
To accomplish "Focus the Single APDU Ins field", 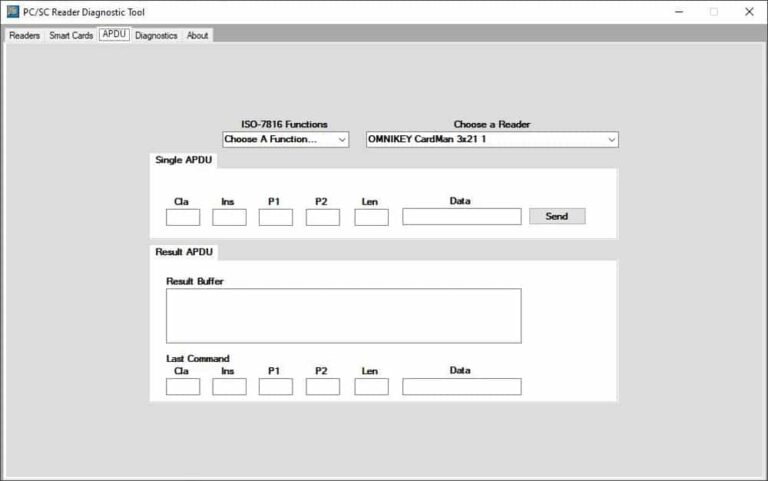I will click(x=229, y=217).
